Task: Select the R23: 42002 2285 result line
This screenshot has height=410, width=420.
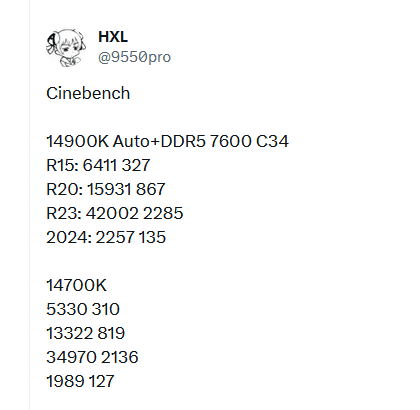Action: [115, 213]
